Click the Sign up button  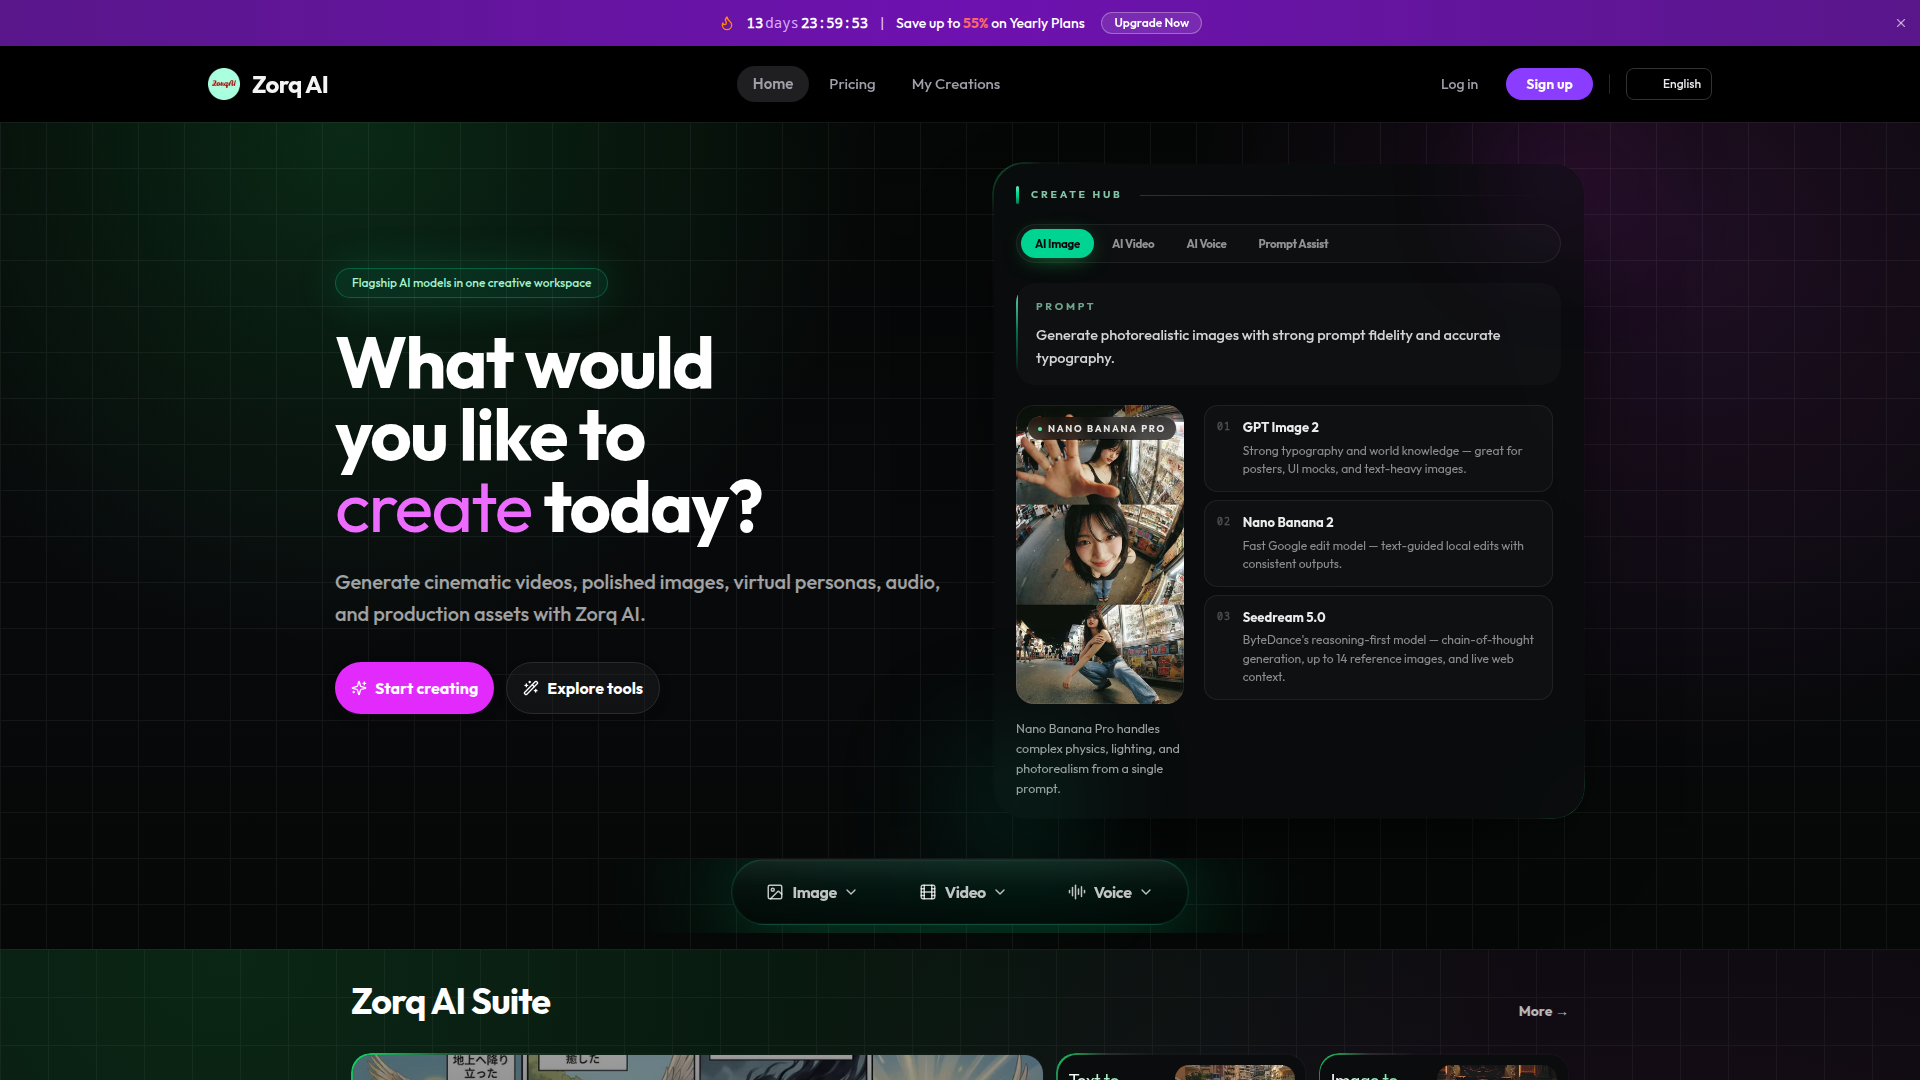pyautogui.click(x=1549, y=84)
